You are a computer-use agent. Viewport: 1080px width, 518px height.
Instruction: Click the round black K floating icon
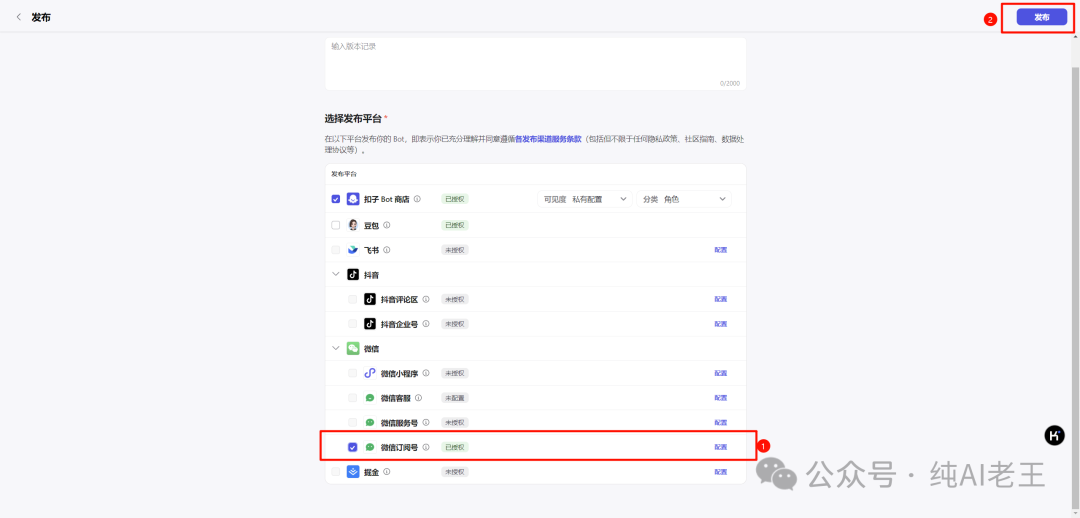click(x=1055, y=435)
